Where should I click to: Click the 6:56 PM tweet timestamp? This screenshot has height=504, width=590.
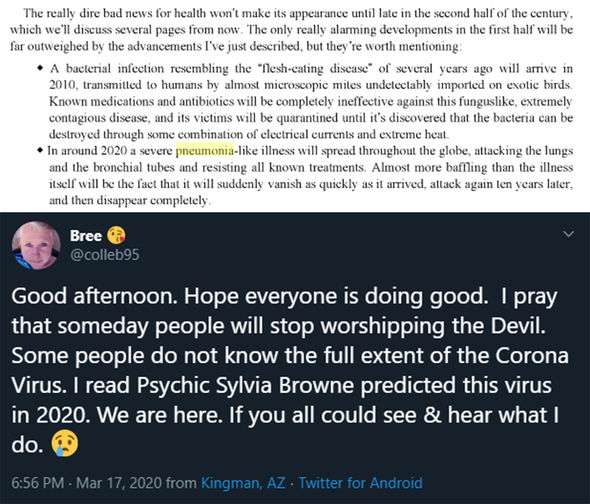click(37, 483)
